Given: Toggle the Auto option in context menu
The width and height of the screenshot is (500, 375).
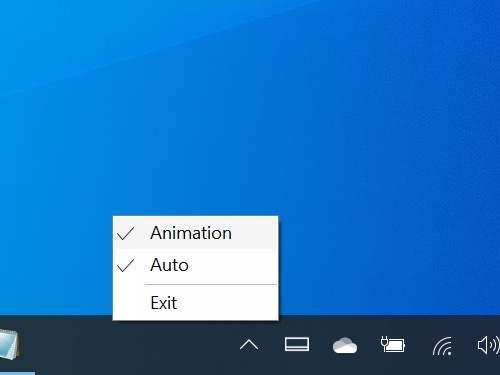Looking at the screenshot, I should pos(196,265).
